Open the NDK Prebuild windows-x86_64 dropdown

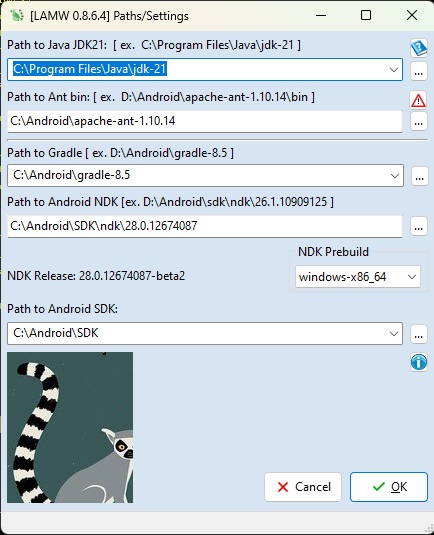tap(358, 277)
